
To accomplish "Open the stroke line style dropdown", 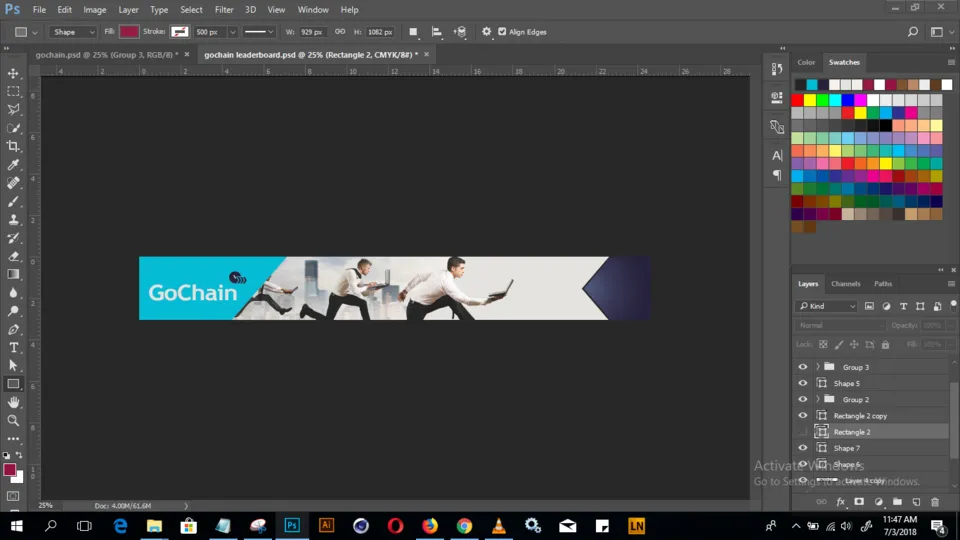I will [258, 32].
